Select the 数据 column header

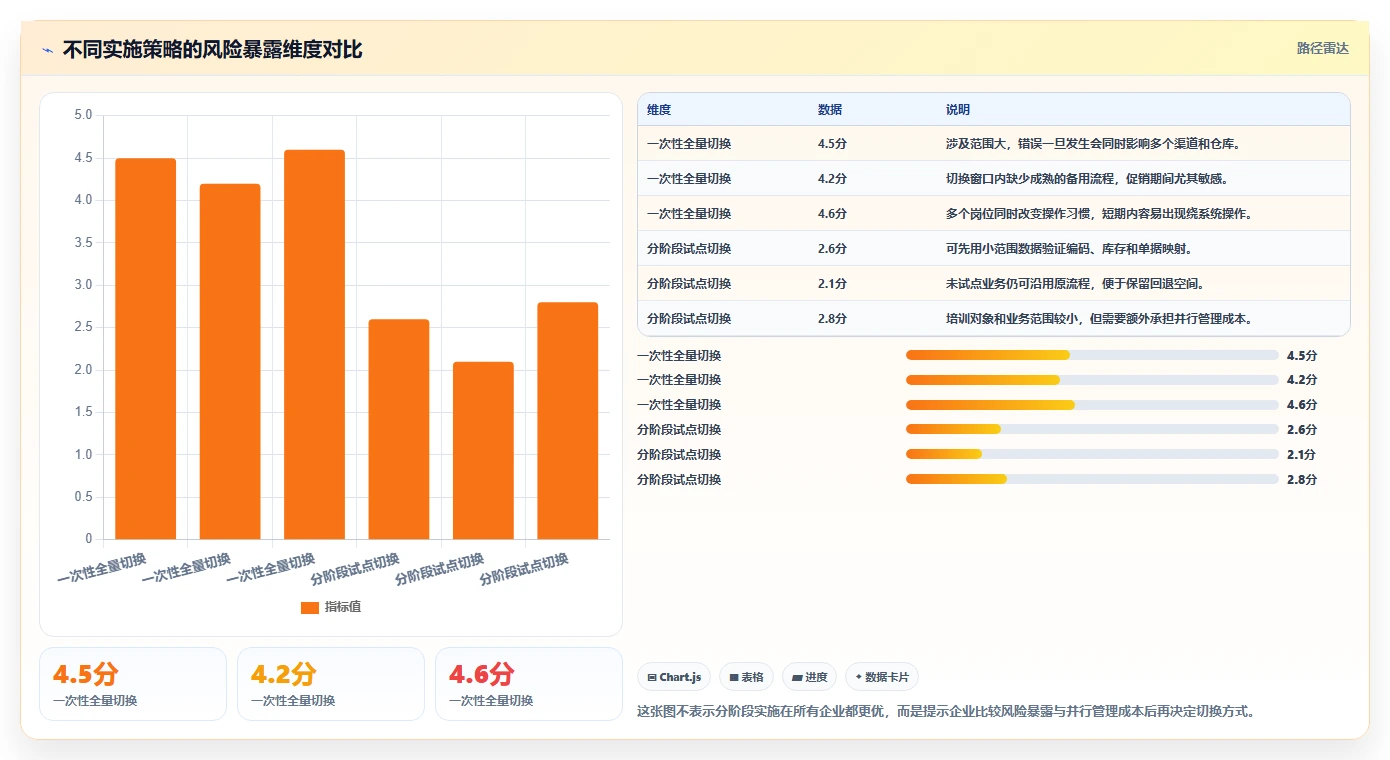830,110
